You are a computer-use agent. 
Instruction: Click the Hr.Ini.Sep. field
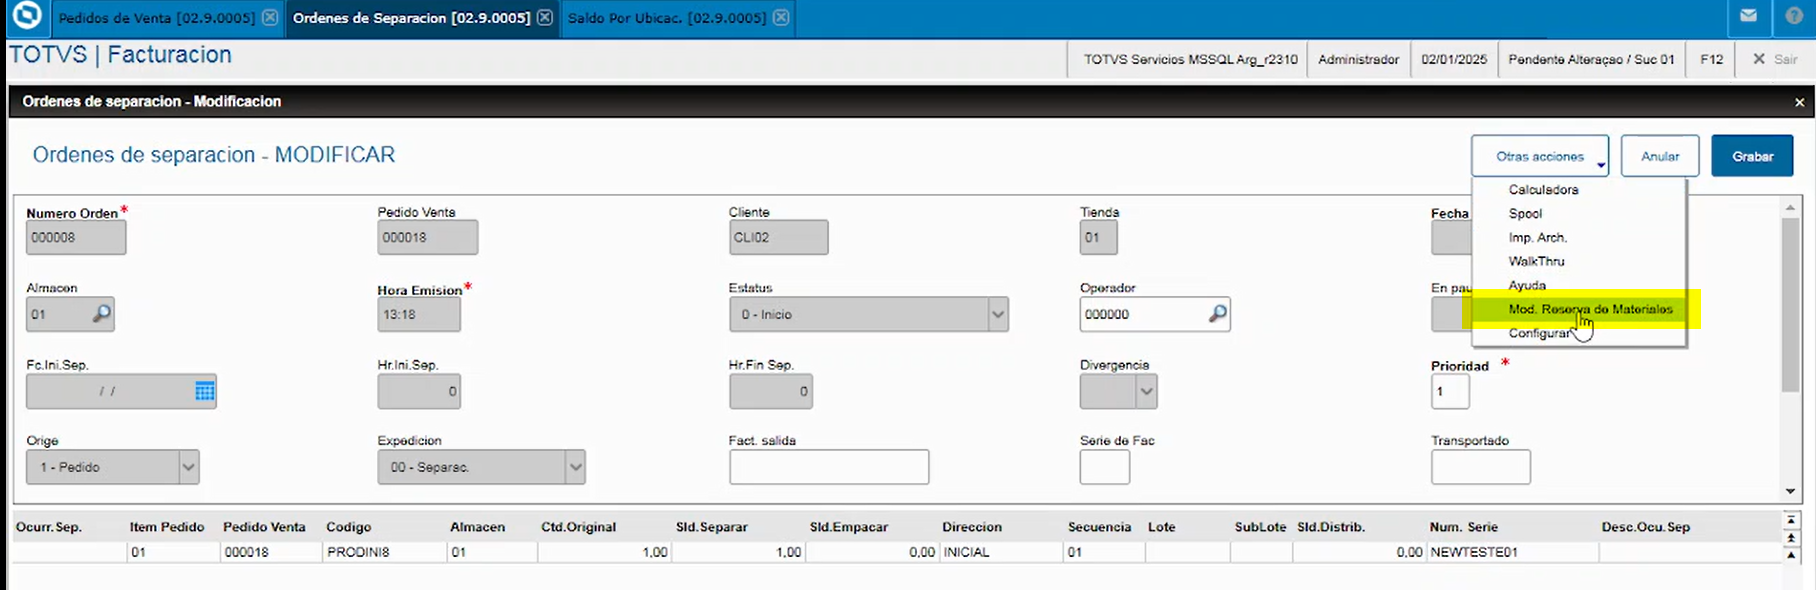click(419, 391)
